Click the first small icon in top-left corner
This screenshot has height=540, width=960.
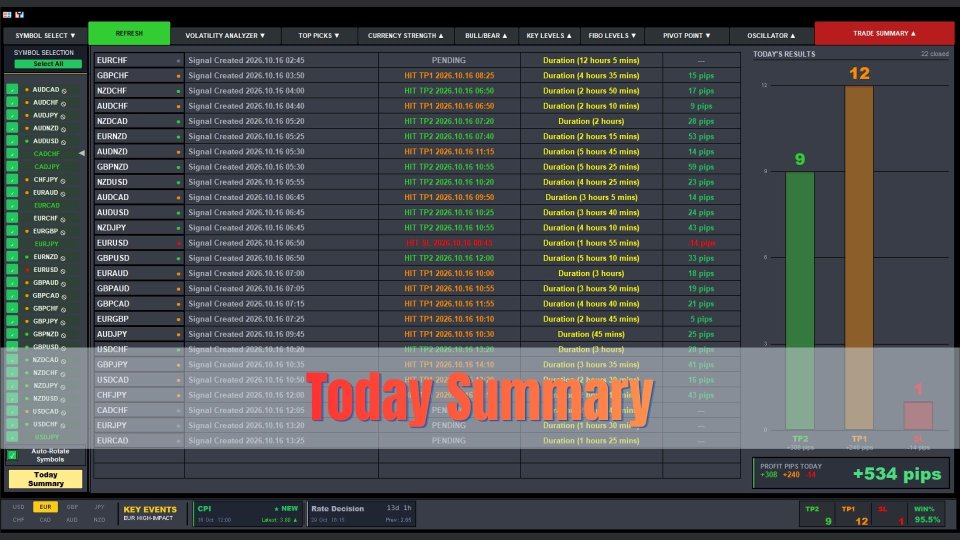(x=7, y=14)
